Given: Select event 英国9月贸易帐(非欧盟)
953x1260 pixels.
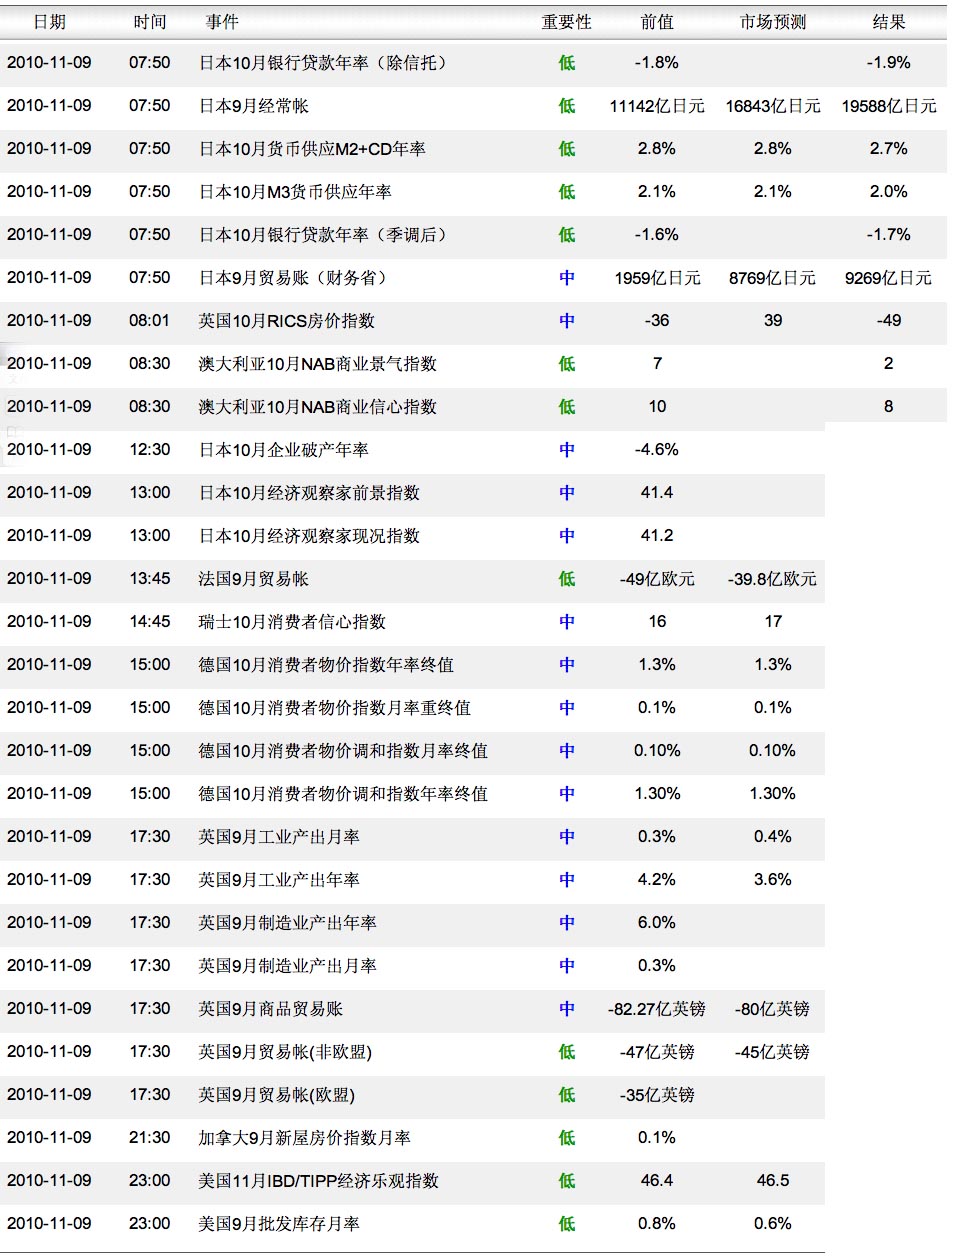Looking at the screenshot, I should [285, 1052].
